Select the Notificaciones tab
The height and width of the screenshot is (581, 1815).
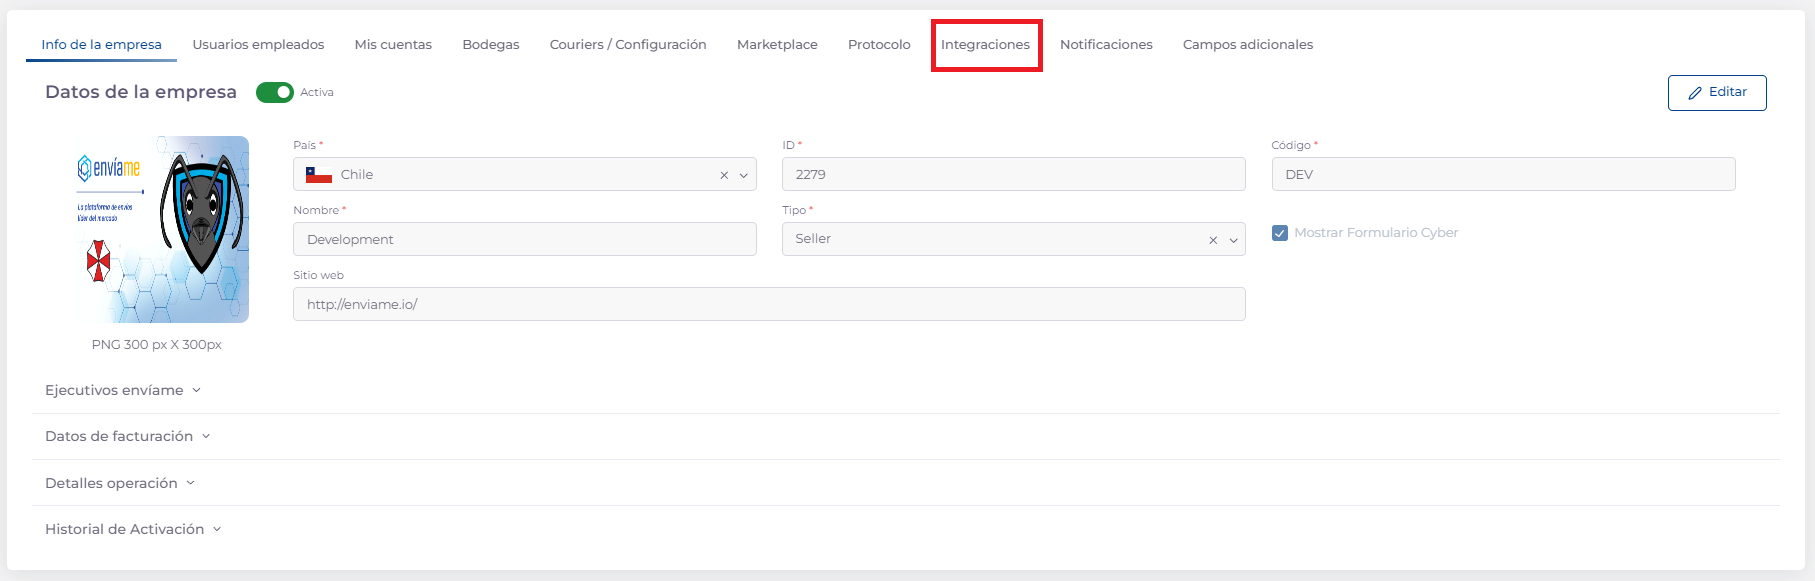(1106, 45)
